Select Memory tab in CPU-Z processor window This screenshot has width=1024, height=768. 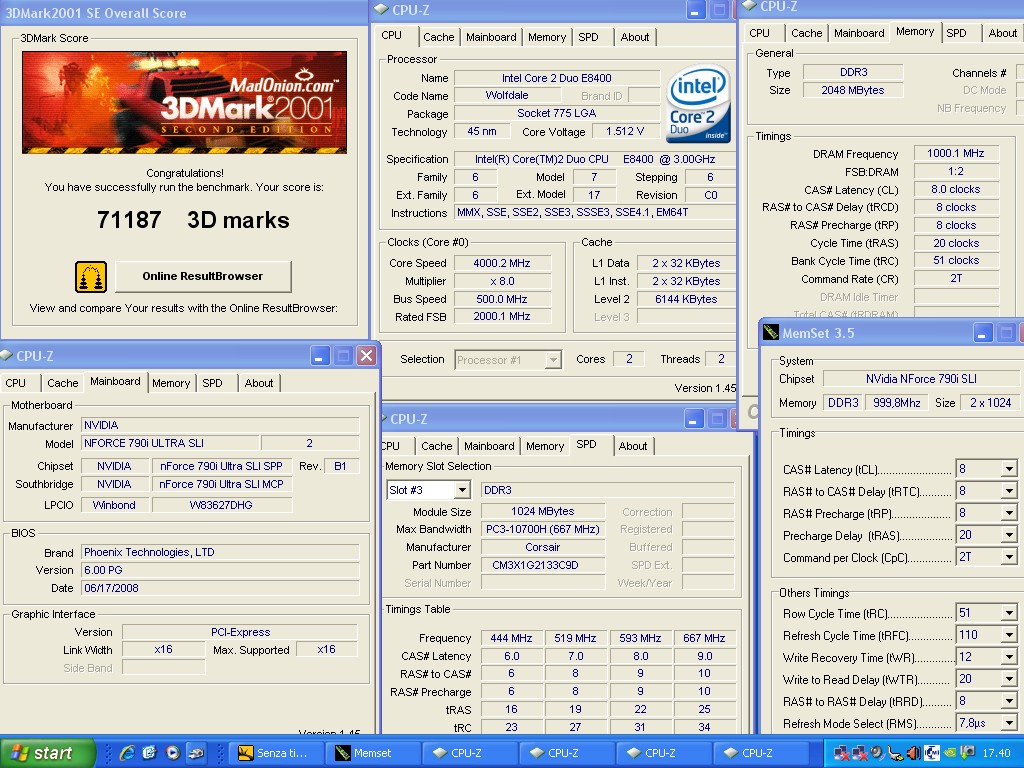[x=547, y=37]
